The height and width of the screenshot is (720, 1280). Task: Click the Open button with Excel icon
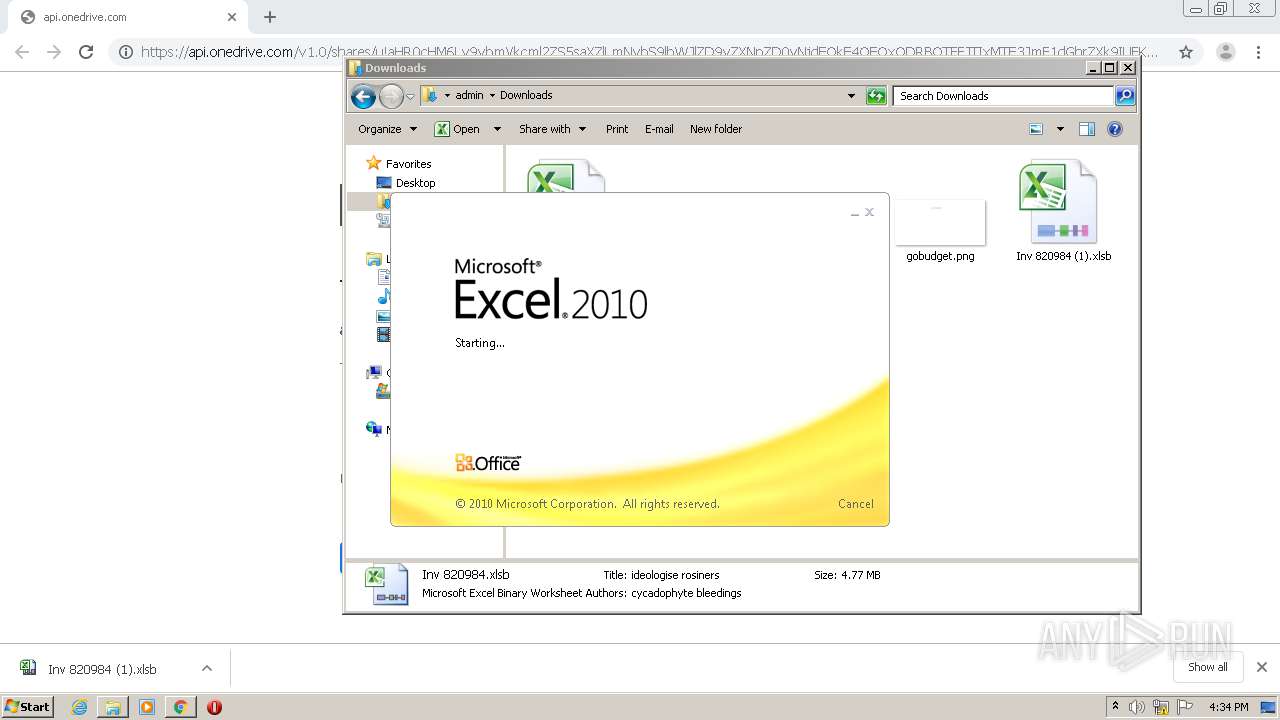click(x=457, y=129)
